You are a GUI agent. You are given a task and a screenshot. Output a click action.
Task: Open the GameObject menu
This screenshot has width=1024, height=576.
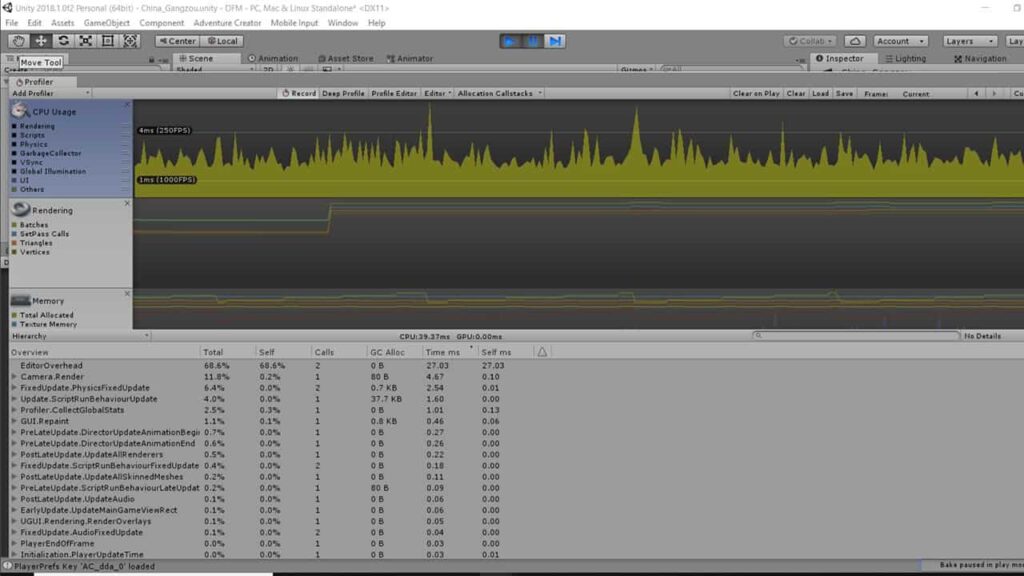[x=106, y=23]
